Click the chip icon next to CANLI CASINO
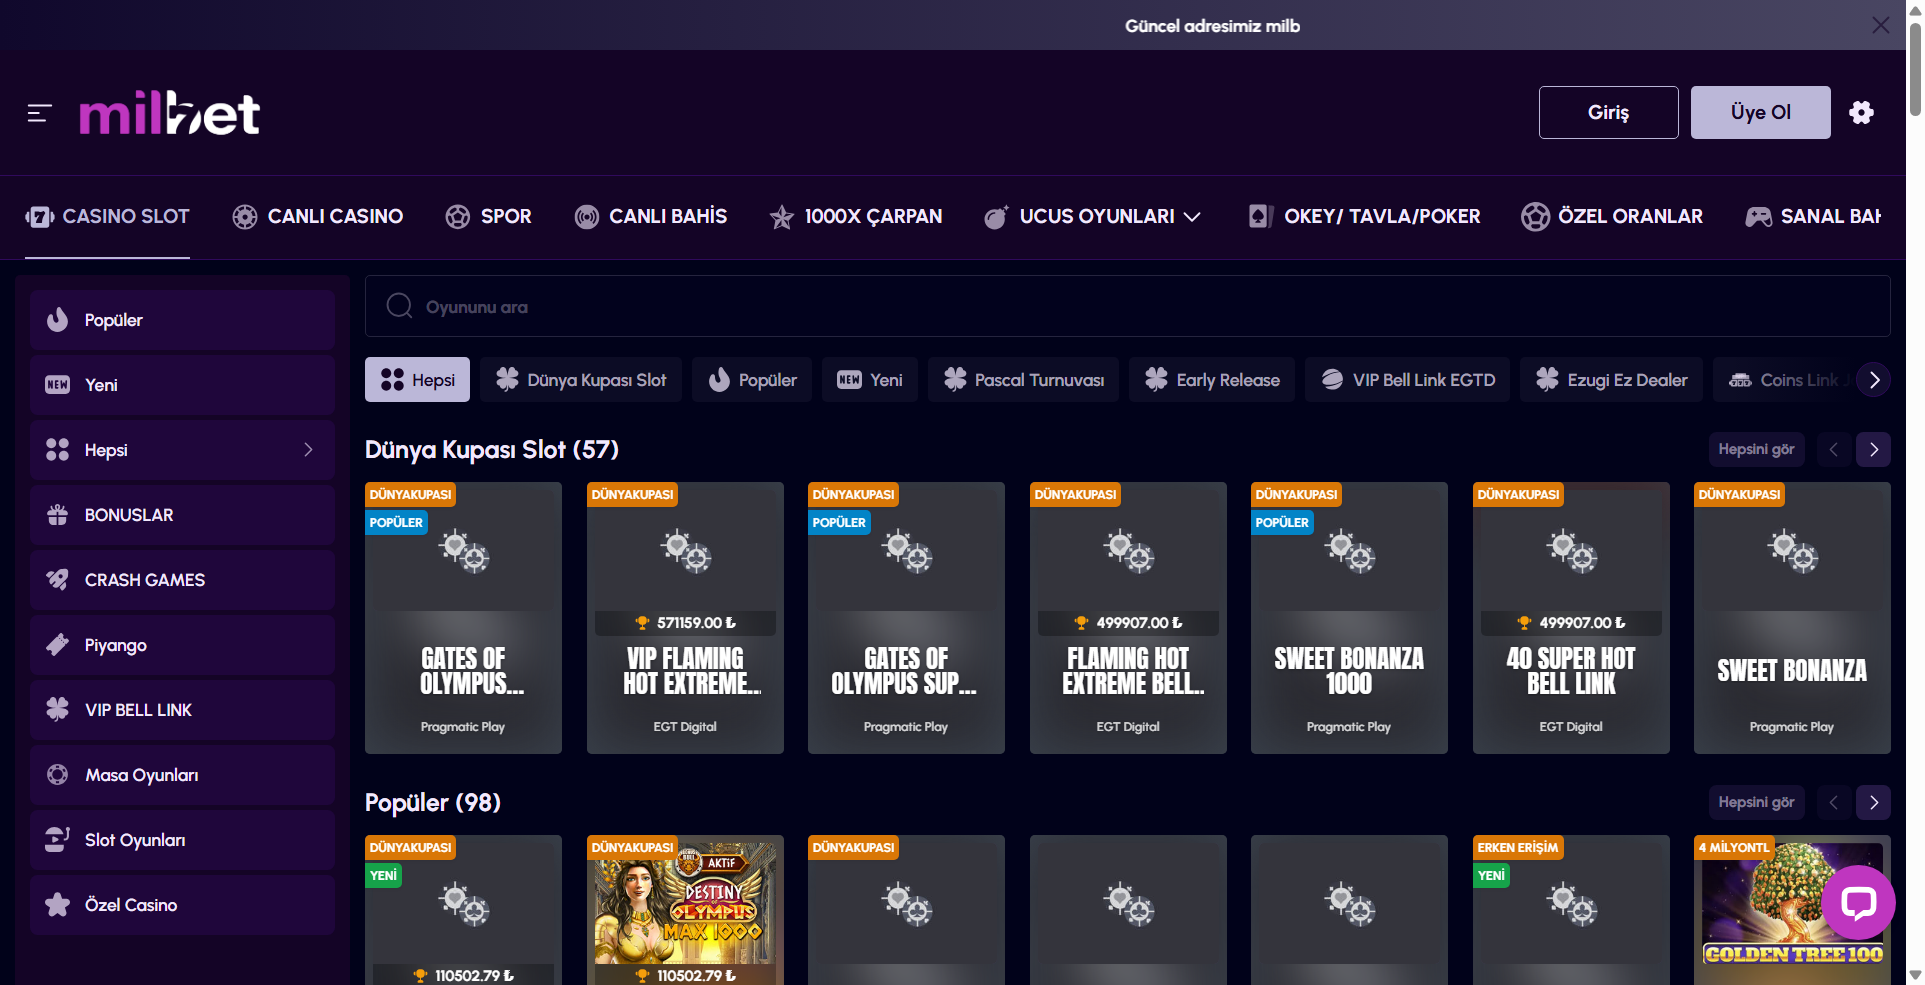Screen dimensions: 1925x985 245,217
